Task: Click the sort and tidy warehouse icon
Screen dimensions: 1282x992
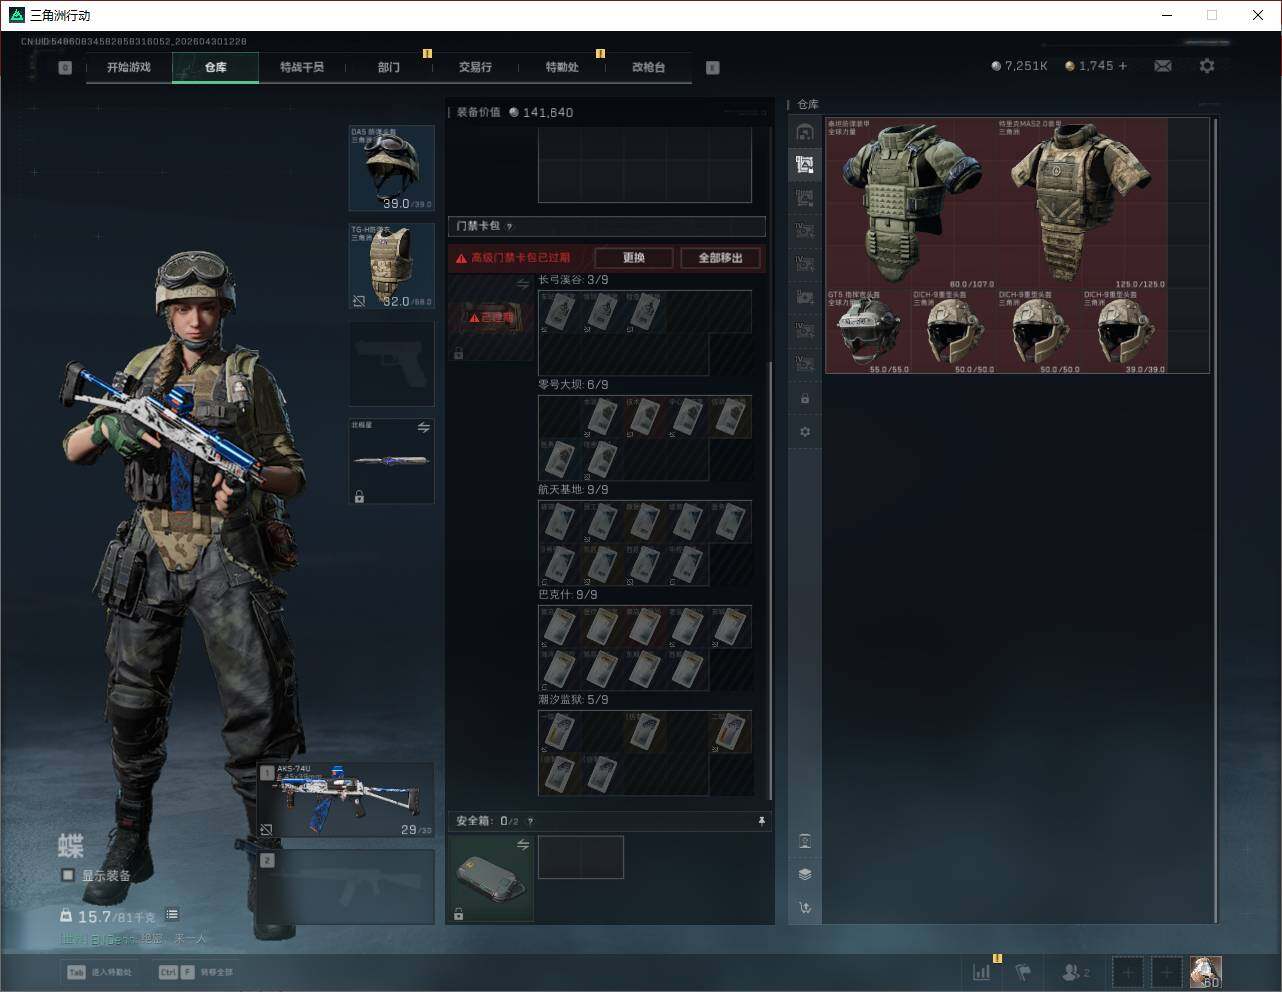Action: (805, 907)
